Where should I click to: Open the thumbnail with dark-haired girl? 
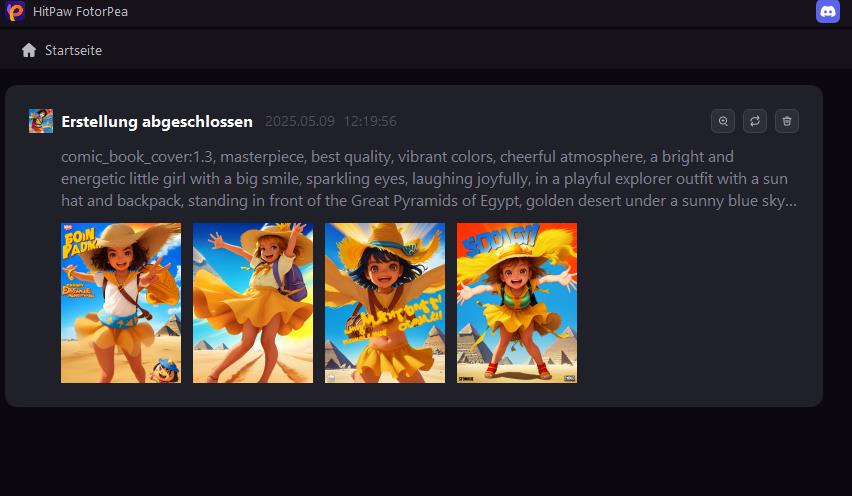coord(385,303)
